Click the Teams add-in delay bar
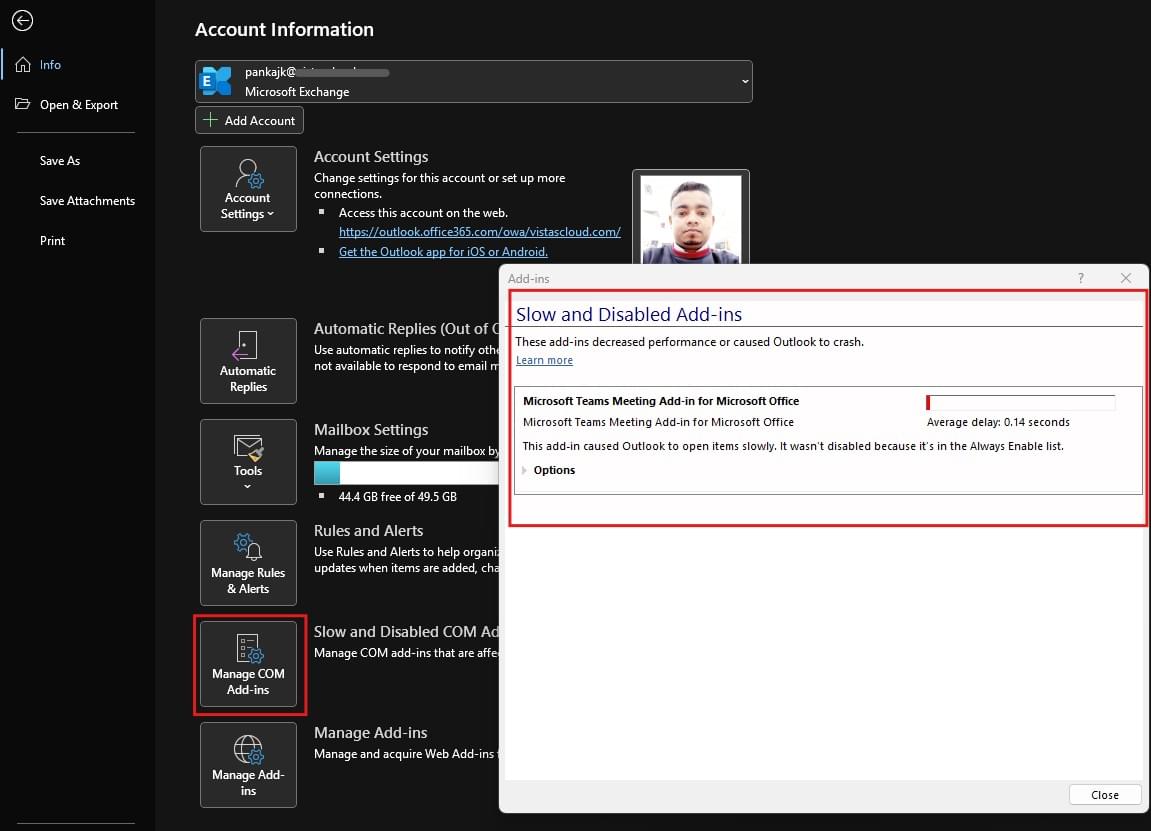The height and width of the screenshot is (831, 1151). 1020,402
